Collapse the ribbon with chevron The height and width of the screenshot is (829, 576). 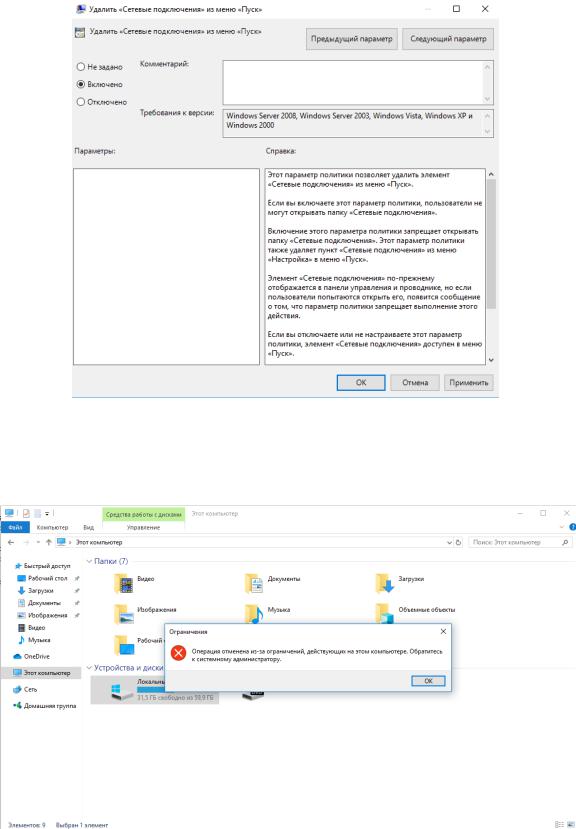pyautogui.click(x=562, y=527)
